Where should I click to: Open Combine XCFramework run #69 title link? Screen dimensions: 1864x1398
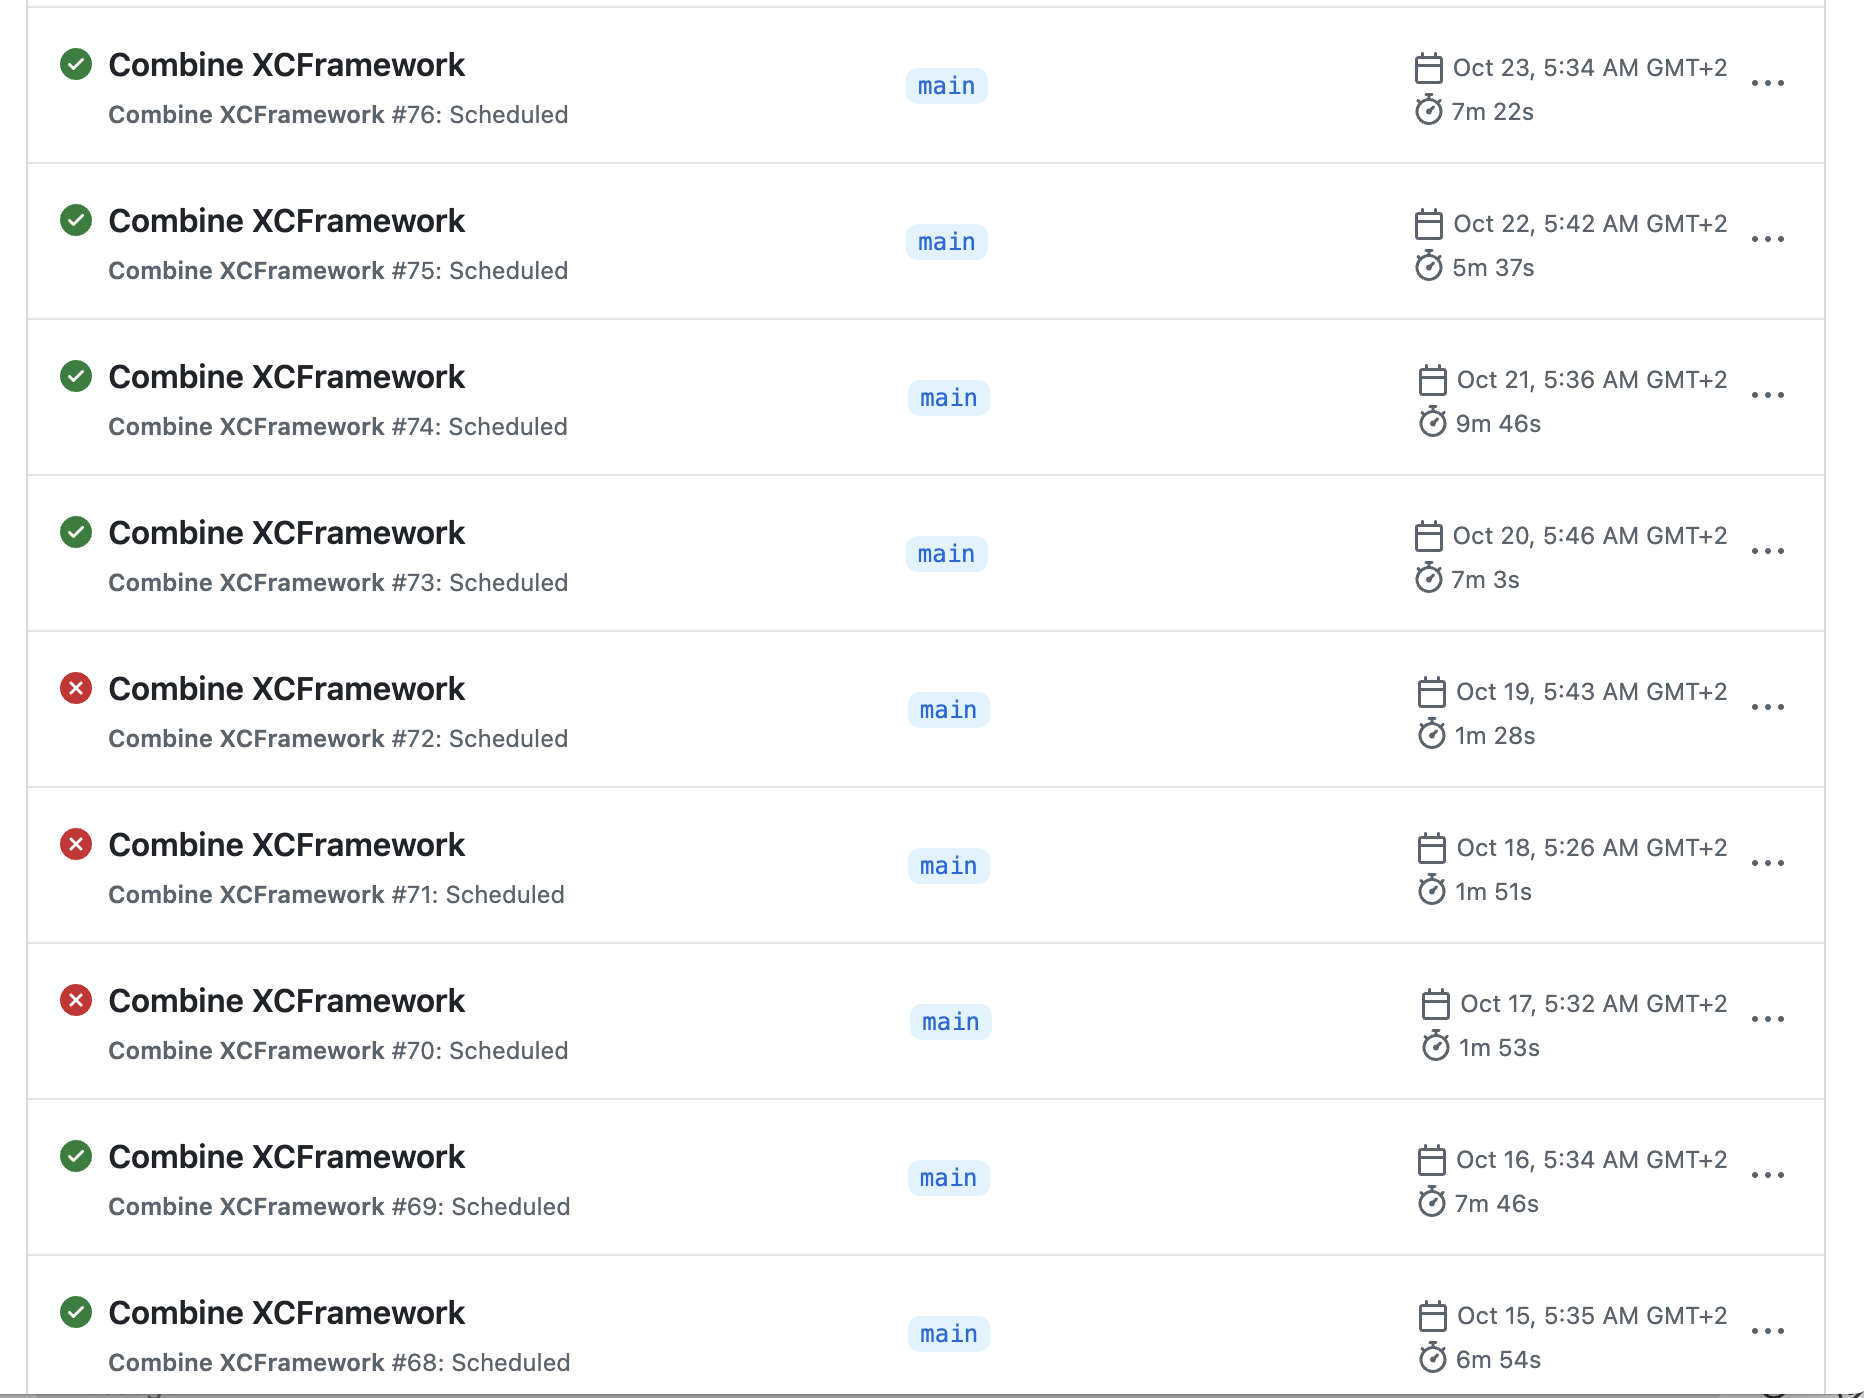(x=286, y=1157)
